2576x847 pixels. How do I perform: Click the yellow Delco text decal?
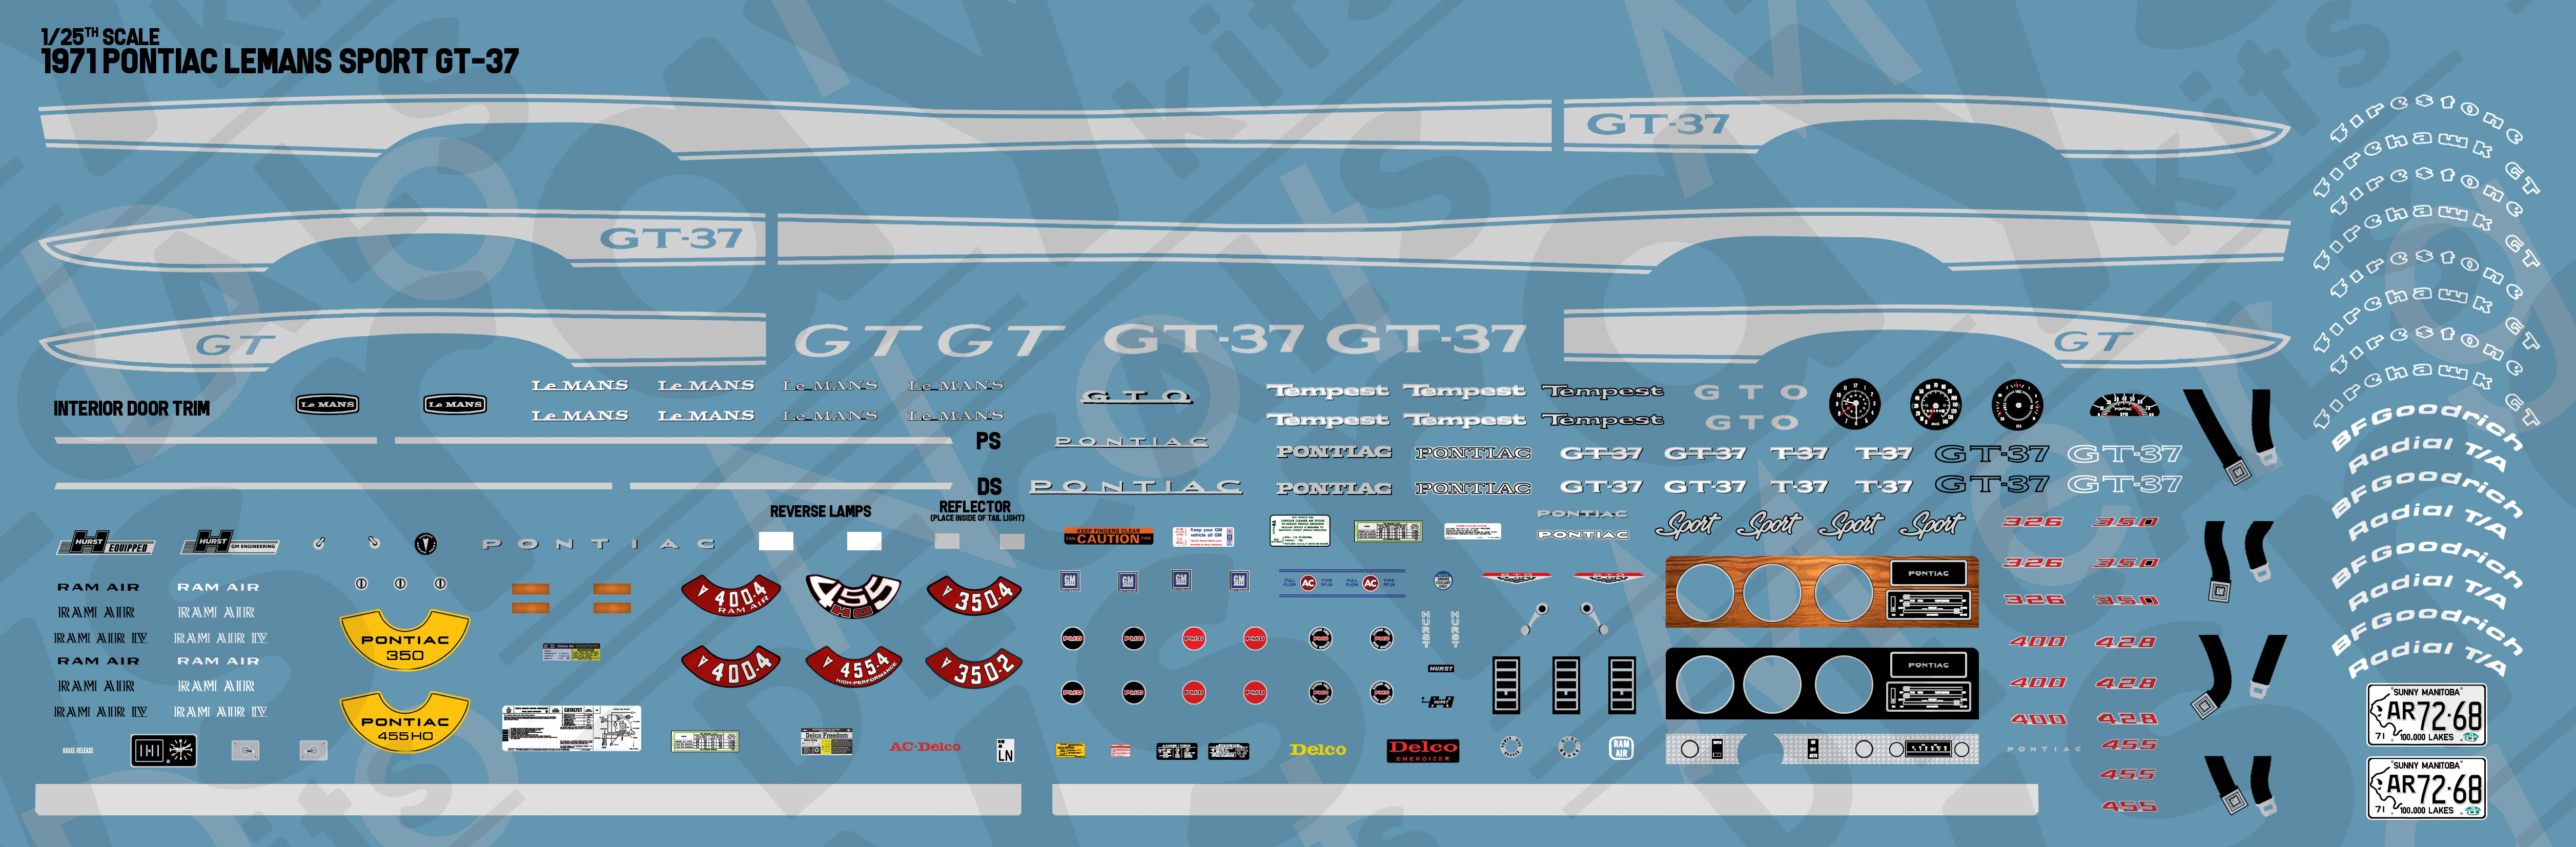pos(1317,749)
